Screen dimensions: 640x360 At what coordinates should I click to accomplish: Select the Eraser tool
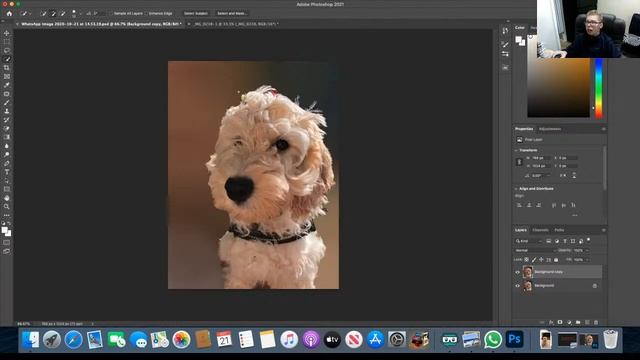point(7,129)
